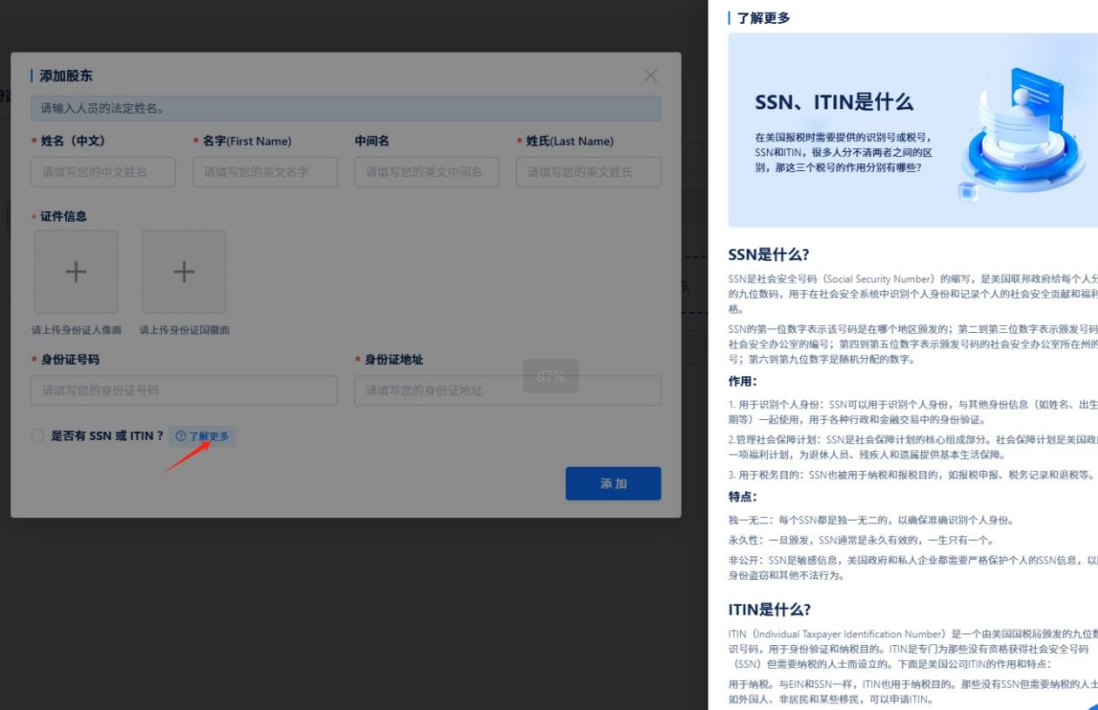
Task: Click the 作用: subheading text
Action: [x=743, y=382]
